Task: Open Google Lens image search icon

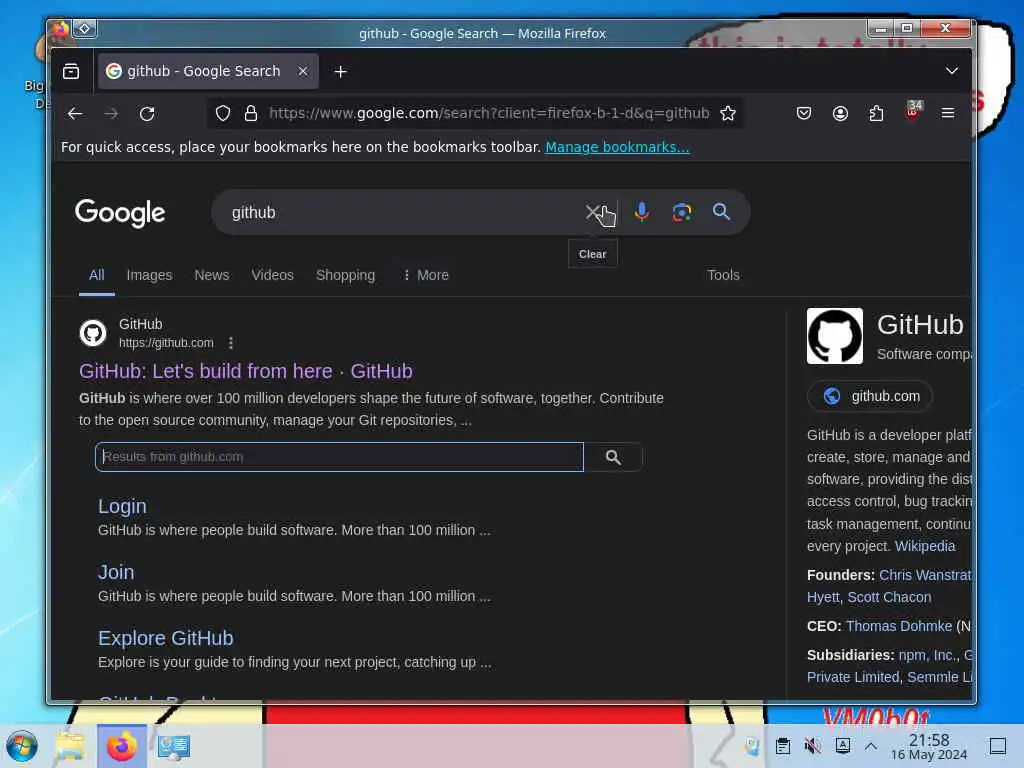Action: [682, 212]
